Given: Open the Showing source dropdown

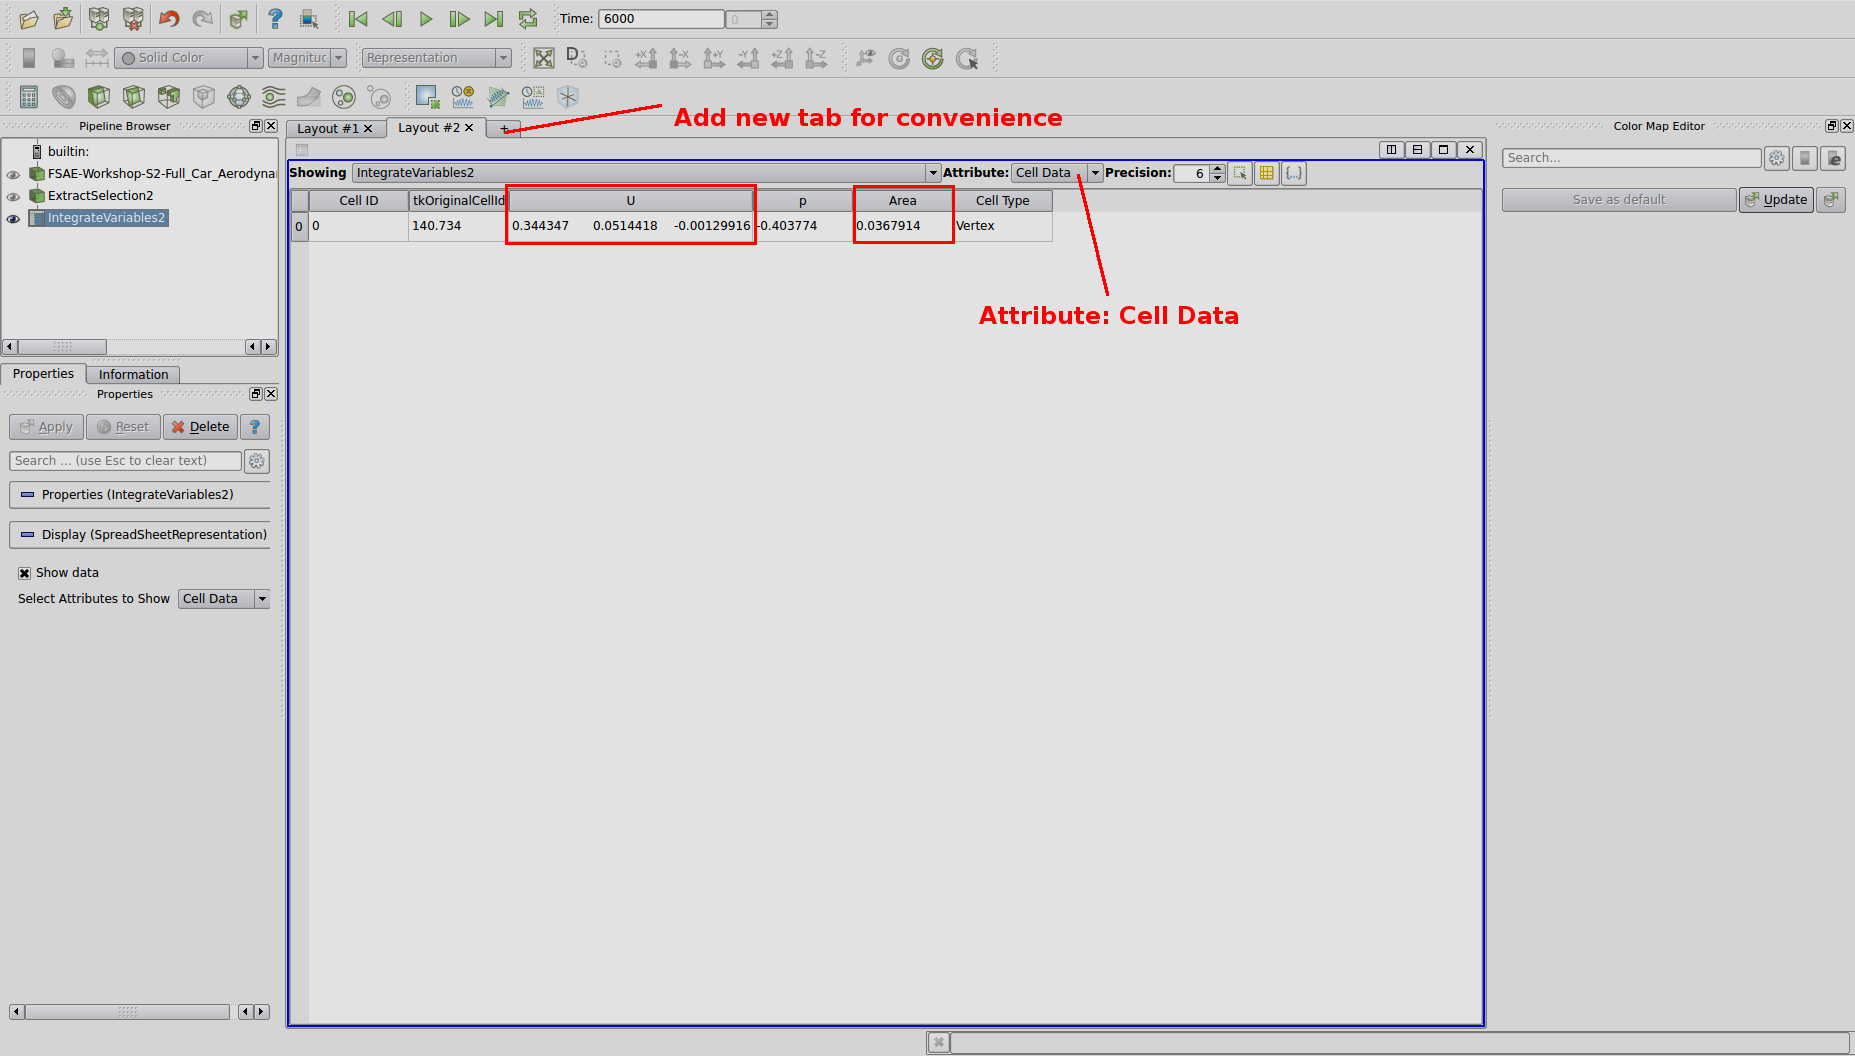Looking at the screenshot, I should [646, 173].
